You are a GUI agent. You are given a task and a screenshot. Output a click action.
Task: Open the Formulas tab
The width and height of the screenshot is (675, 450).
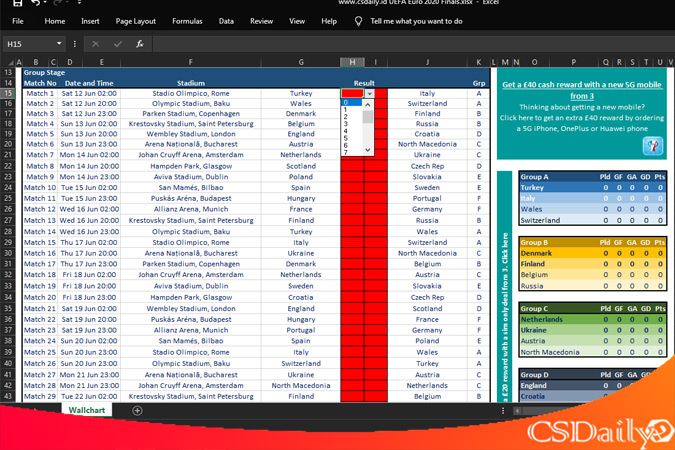[187, 21]
